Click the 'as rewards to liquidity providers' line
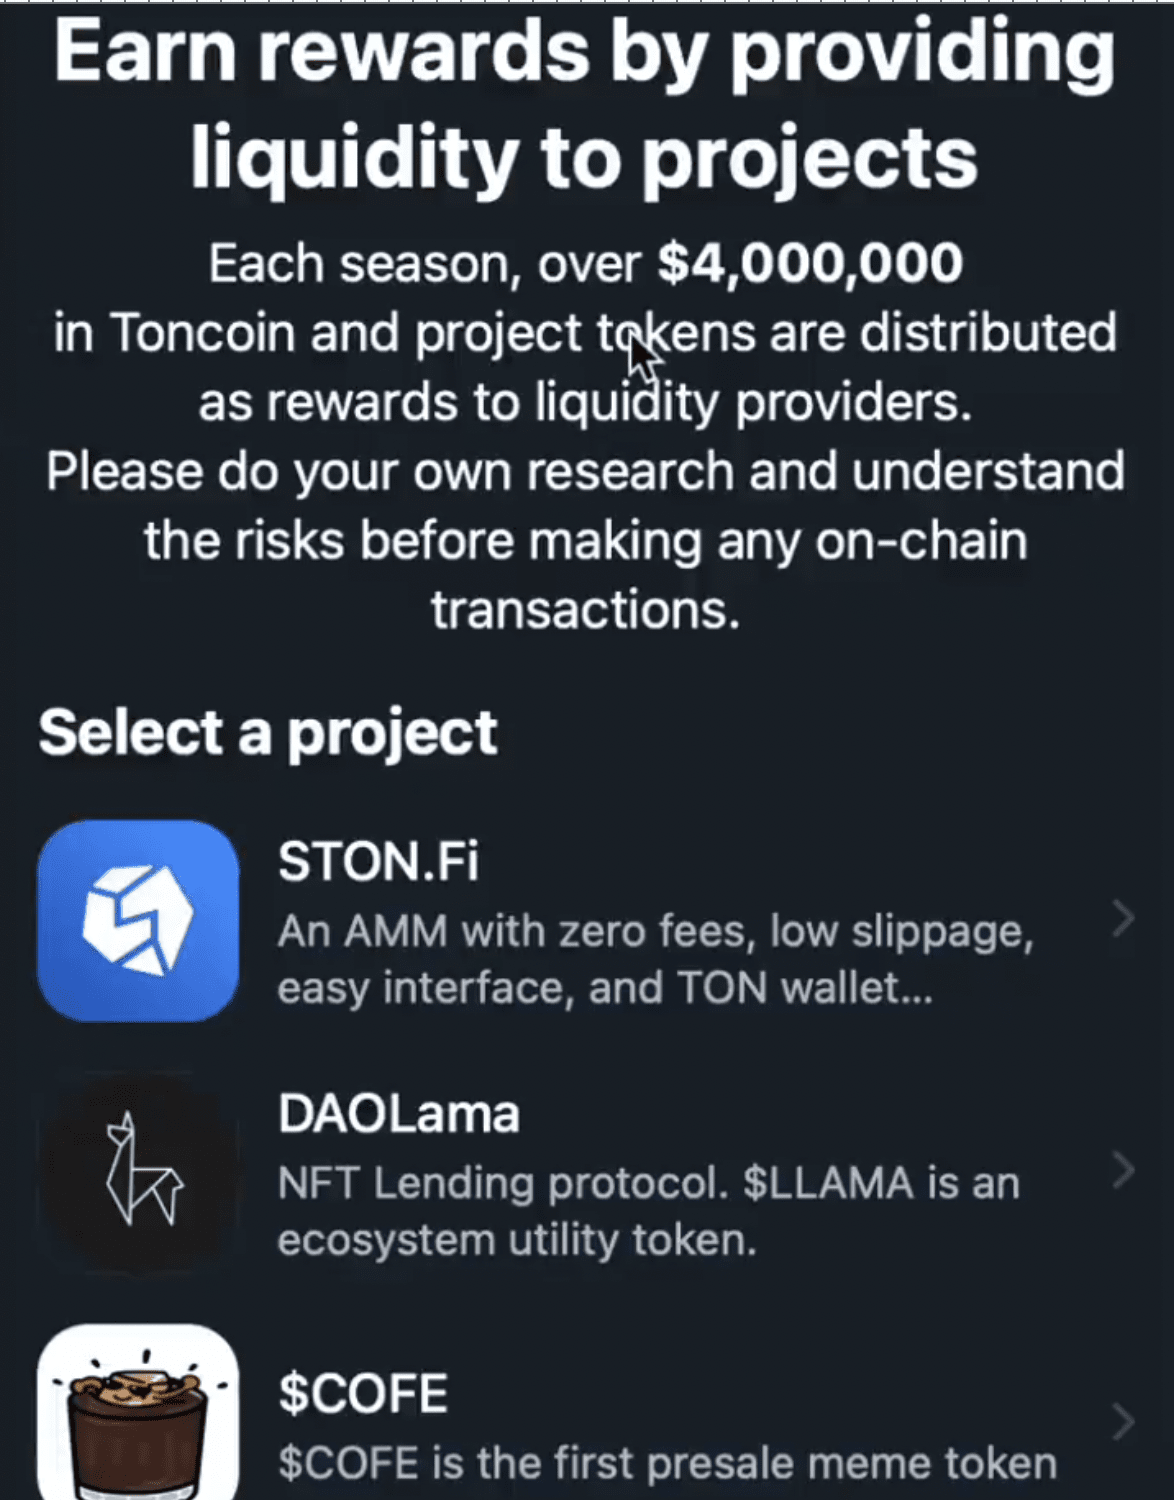 585,402
